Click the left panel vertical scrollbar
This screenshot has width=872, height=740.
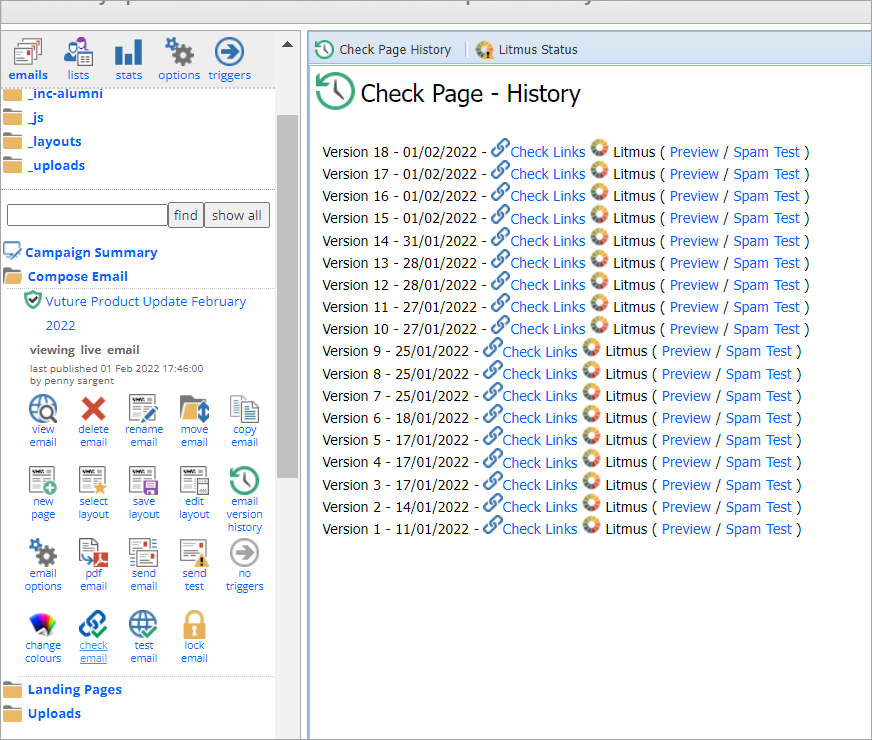point(288,296)
